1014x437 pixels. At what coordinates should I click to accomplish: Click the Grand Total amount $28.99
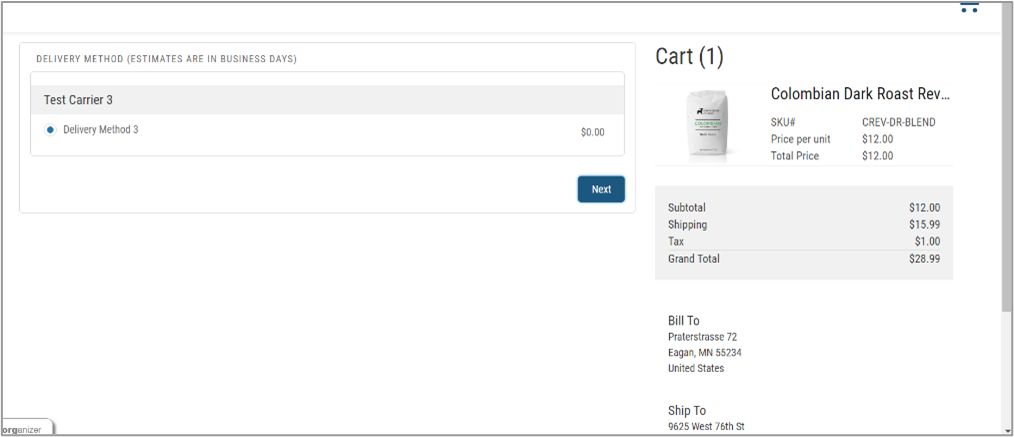tap(924, 259)
